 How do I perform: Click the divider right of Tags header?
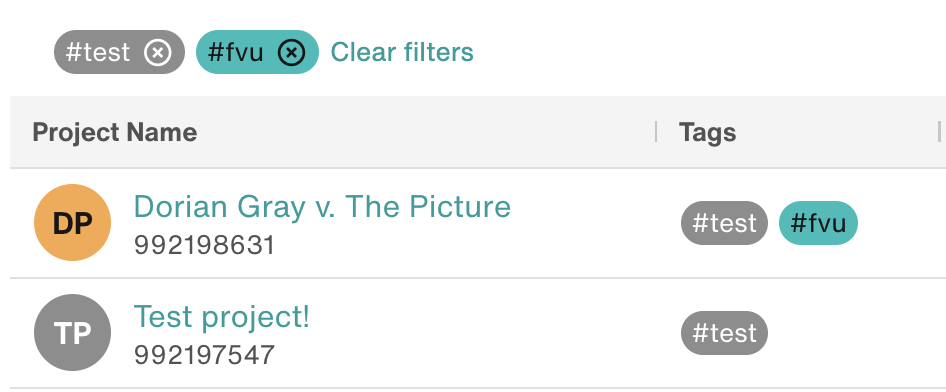tap(939, 131)
